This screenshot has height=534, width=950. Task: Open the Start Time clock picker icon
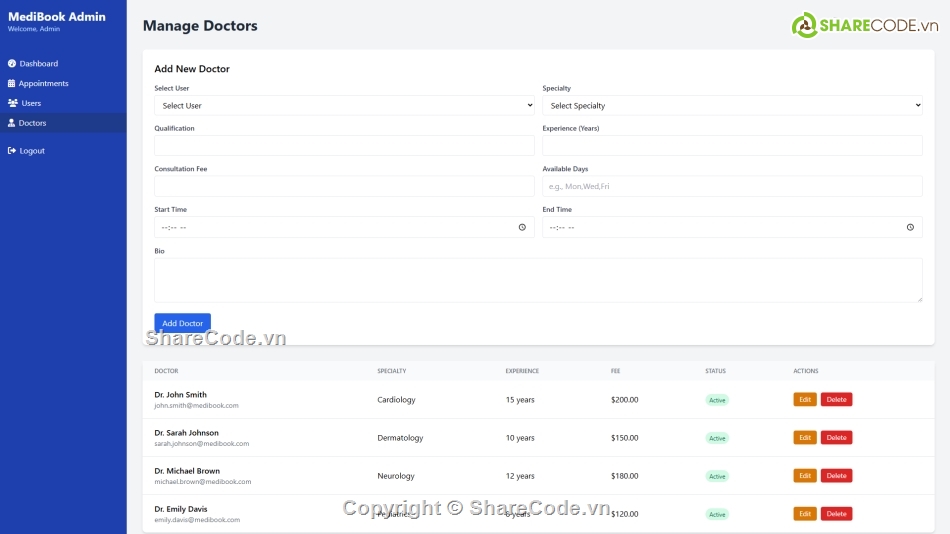pyautogui.click(x=522, y=227)
